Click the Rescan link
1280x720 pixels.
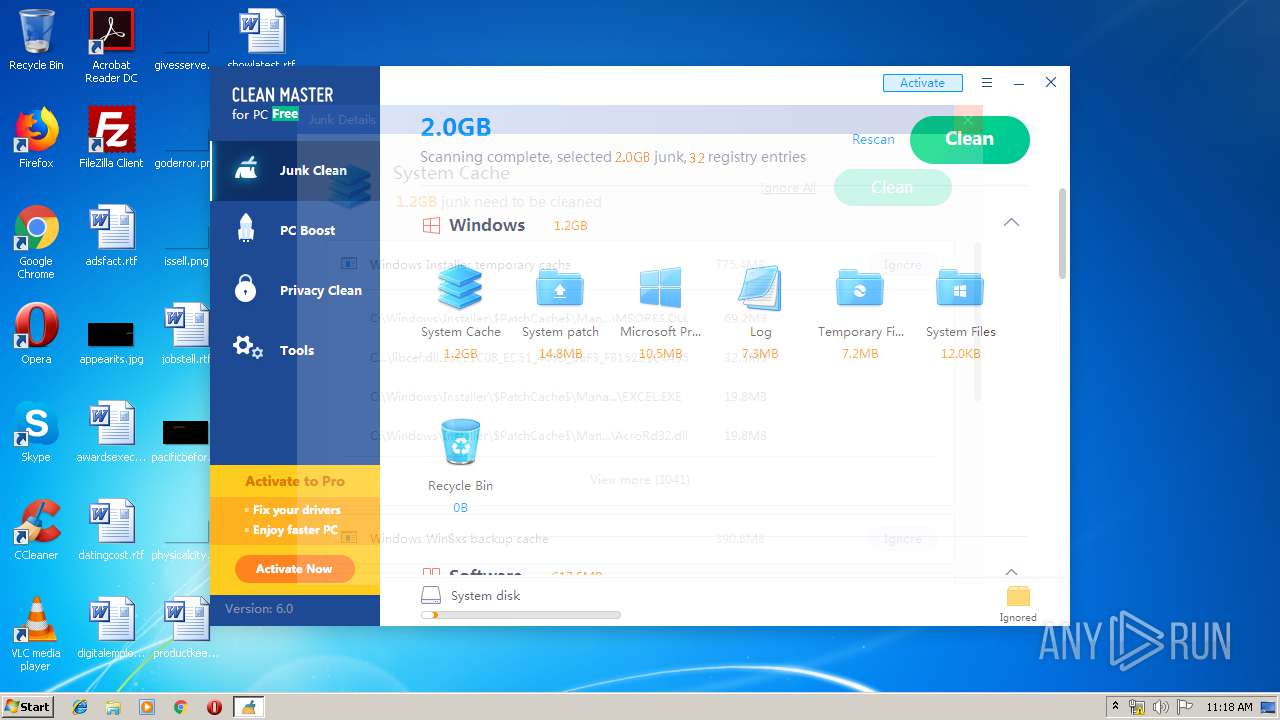(873, 139)
